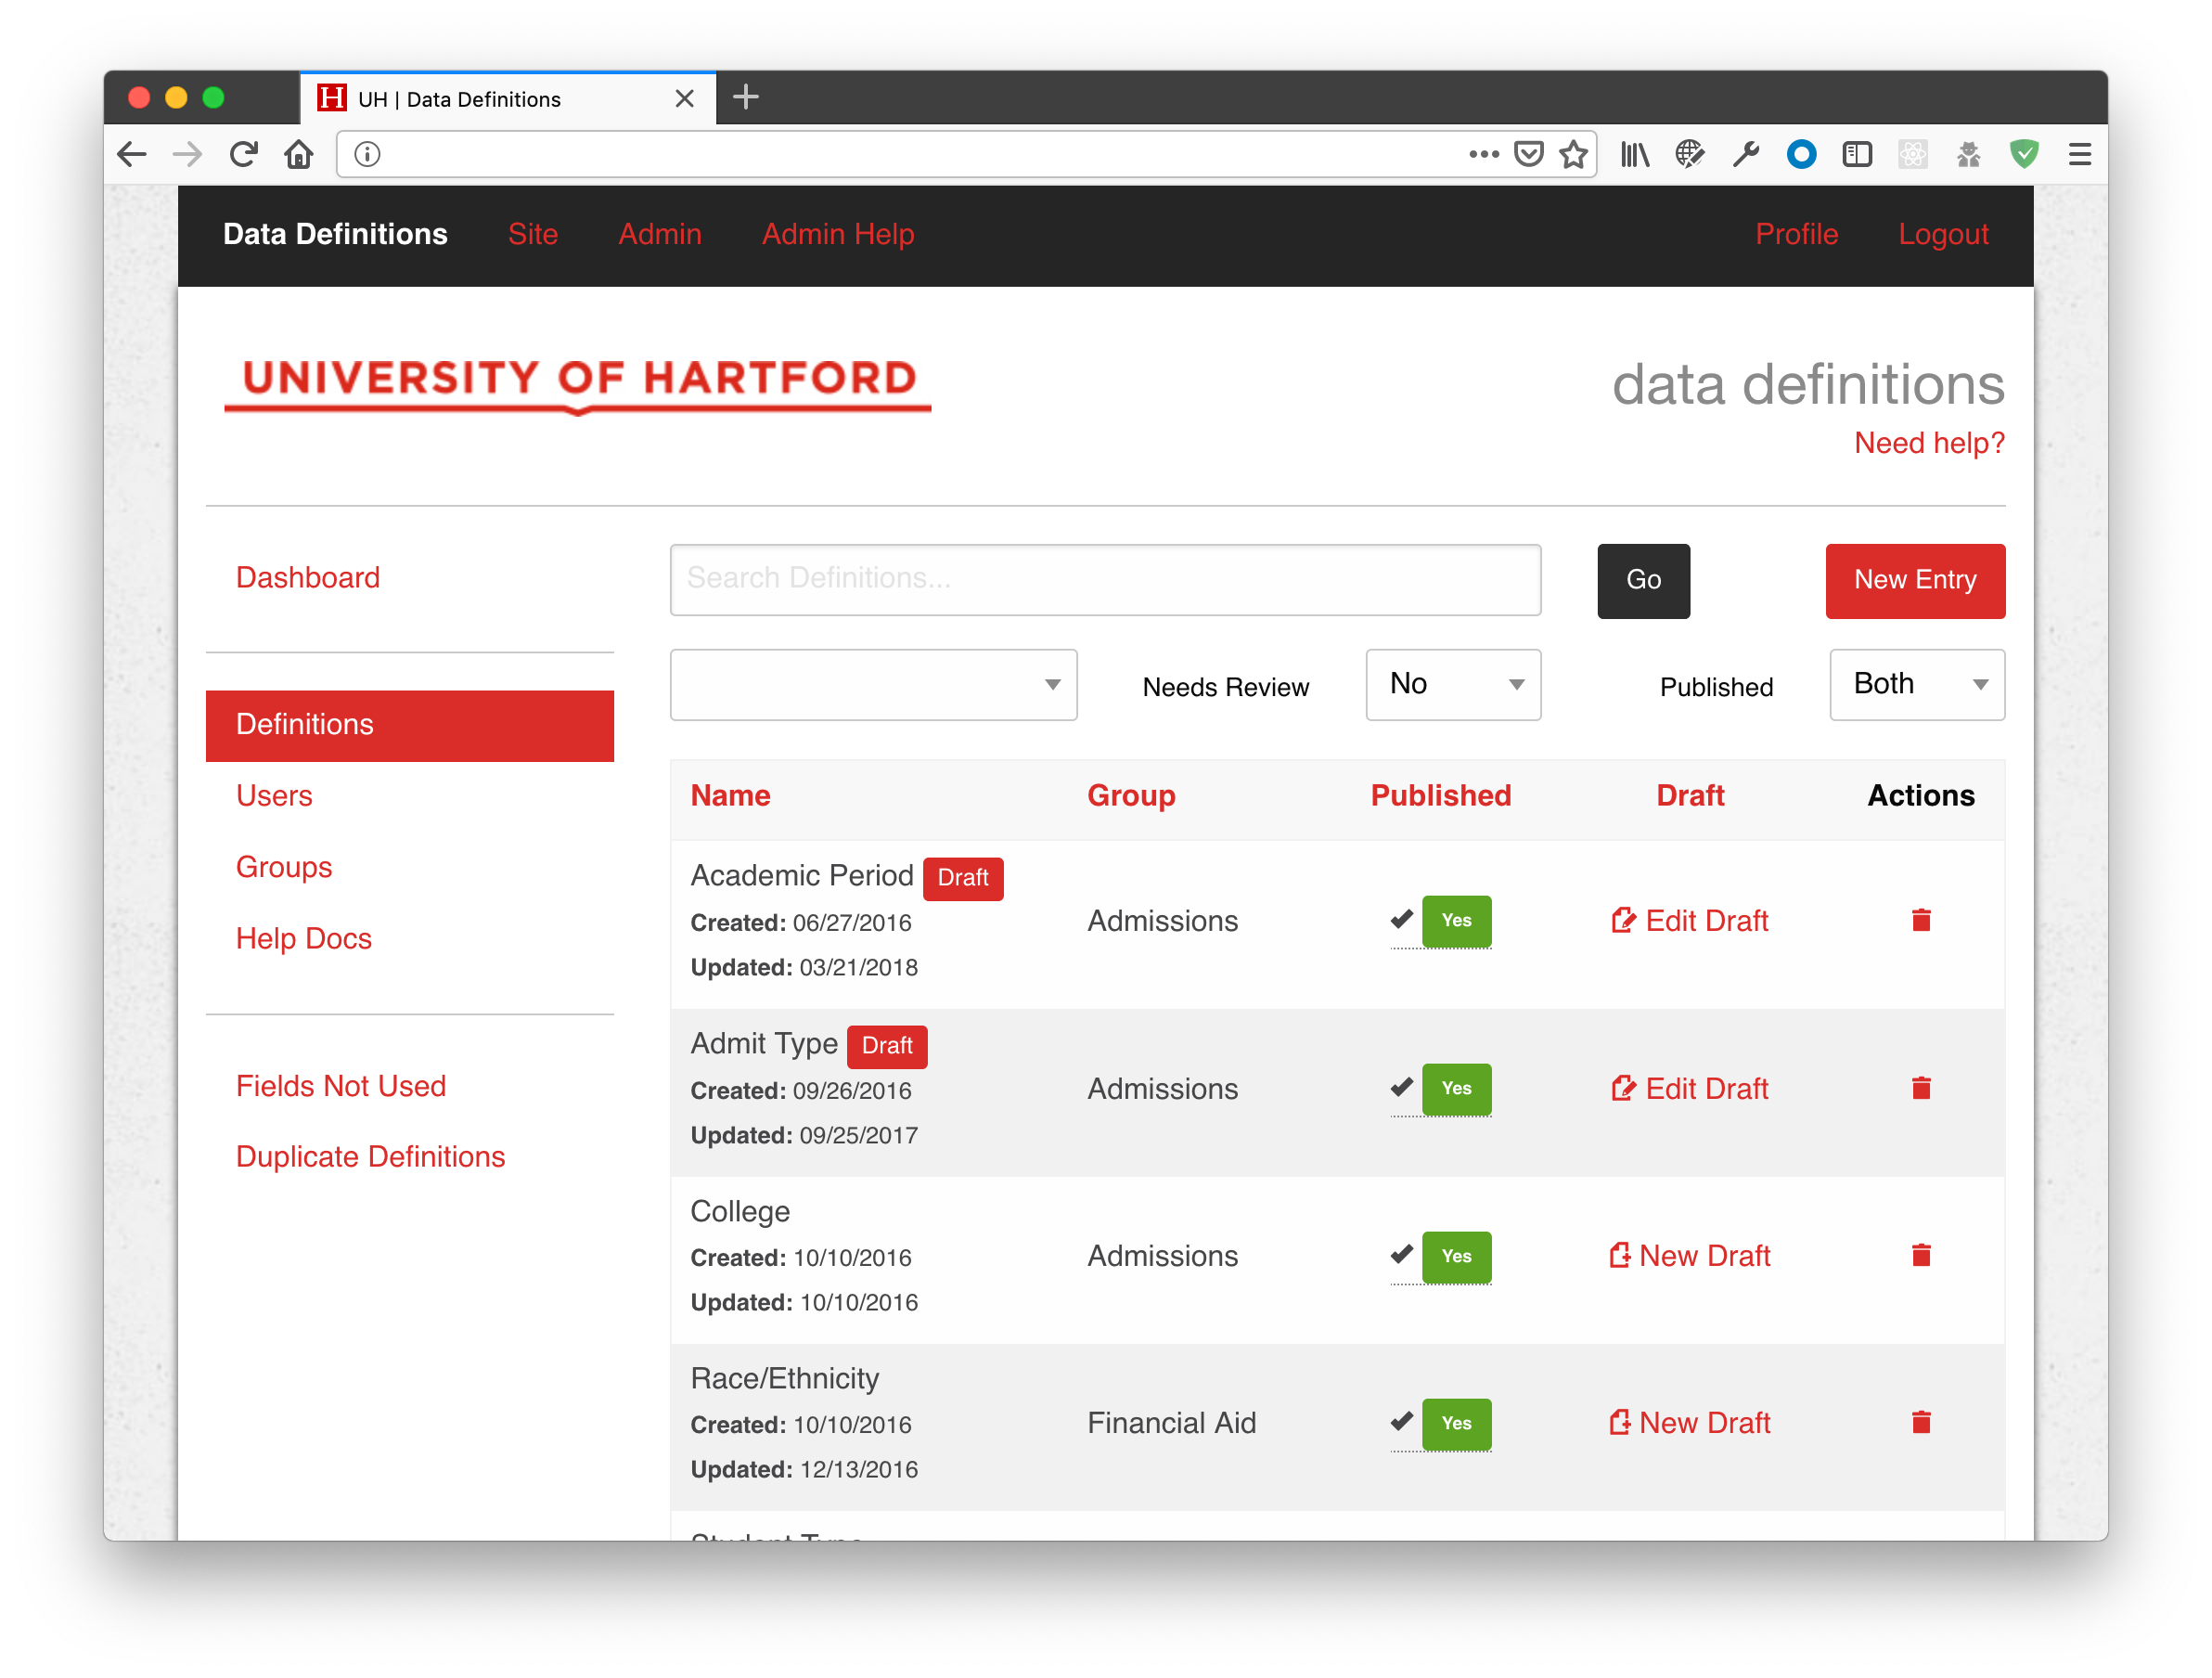Click New Draft for Race/Ethnicity
This screenshot has height=1678, width=2212.
coord(1690,1423)
